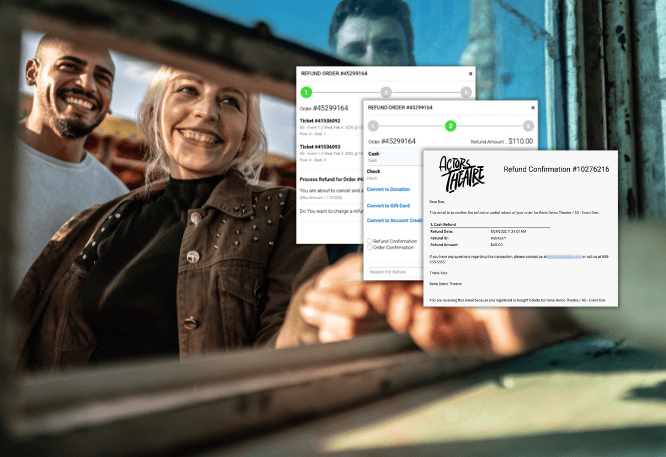This screenshot has height=457, width=666.
Task: Choose the Cash refund method
Action: pyautogui.click(x=393, y=157)
